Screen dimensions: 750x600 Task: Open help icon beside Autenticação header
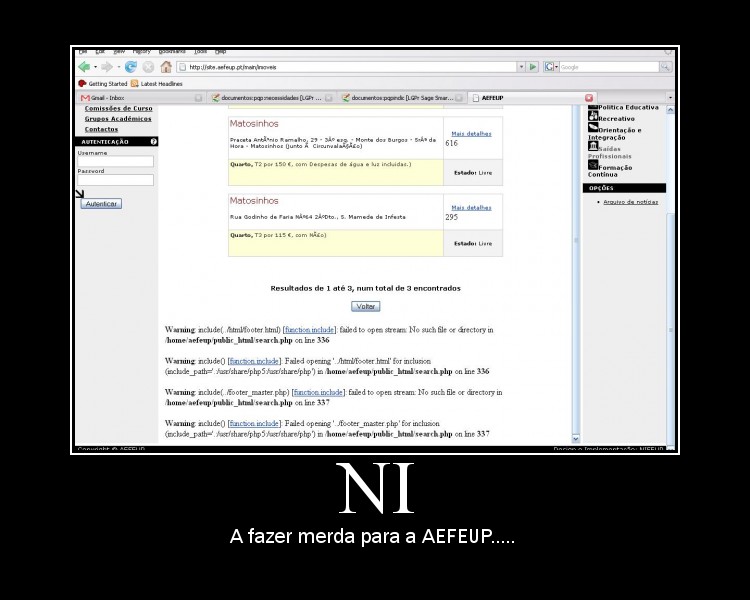tap(154, 142)
